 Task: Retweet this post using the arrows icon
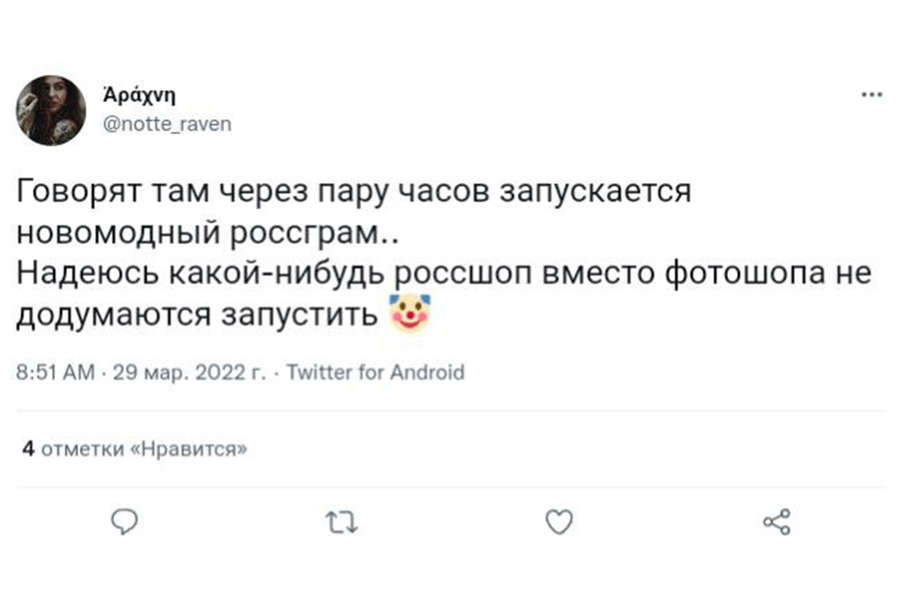pos(342,521)
